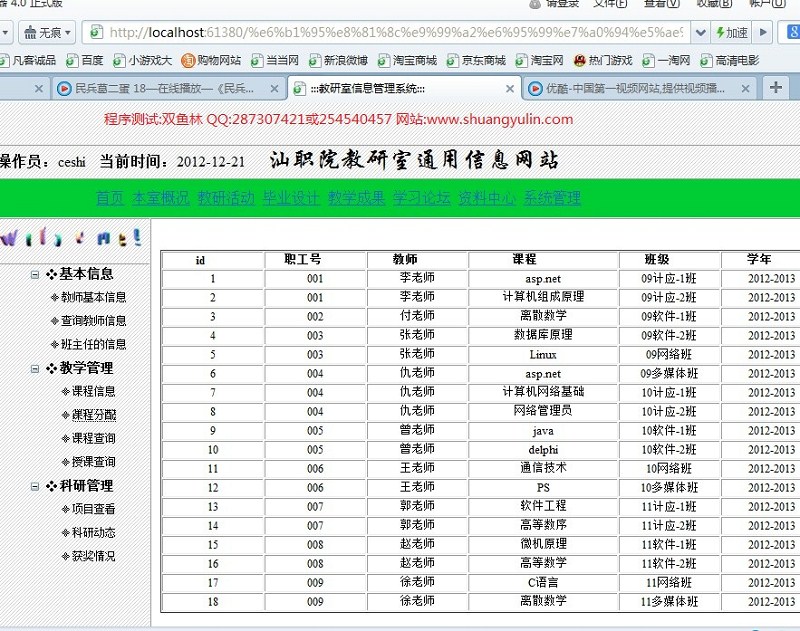Collapse the 科研管理 tree node

click(x=35, y=486)
